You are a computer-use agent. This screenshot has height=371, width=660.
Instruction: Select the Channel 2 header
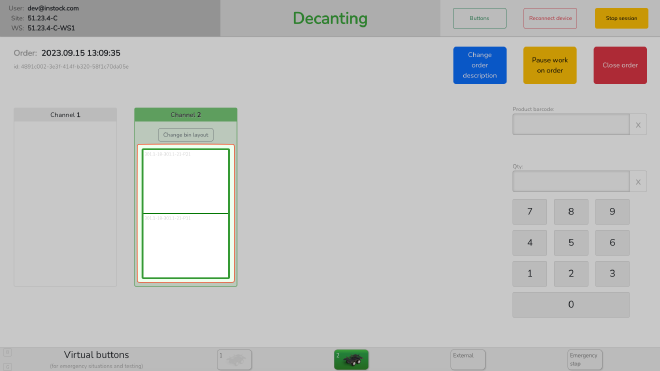point(186,115)
